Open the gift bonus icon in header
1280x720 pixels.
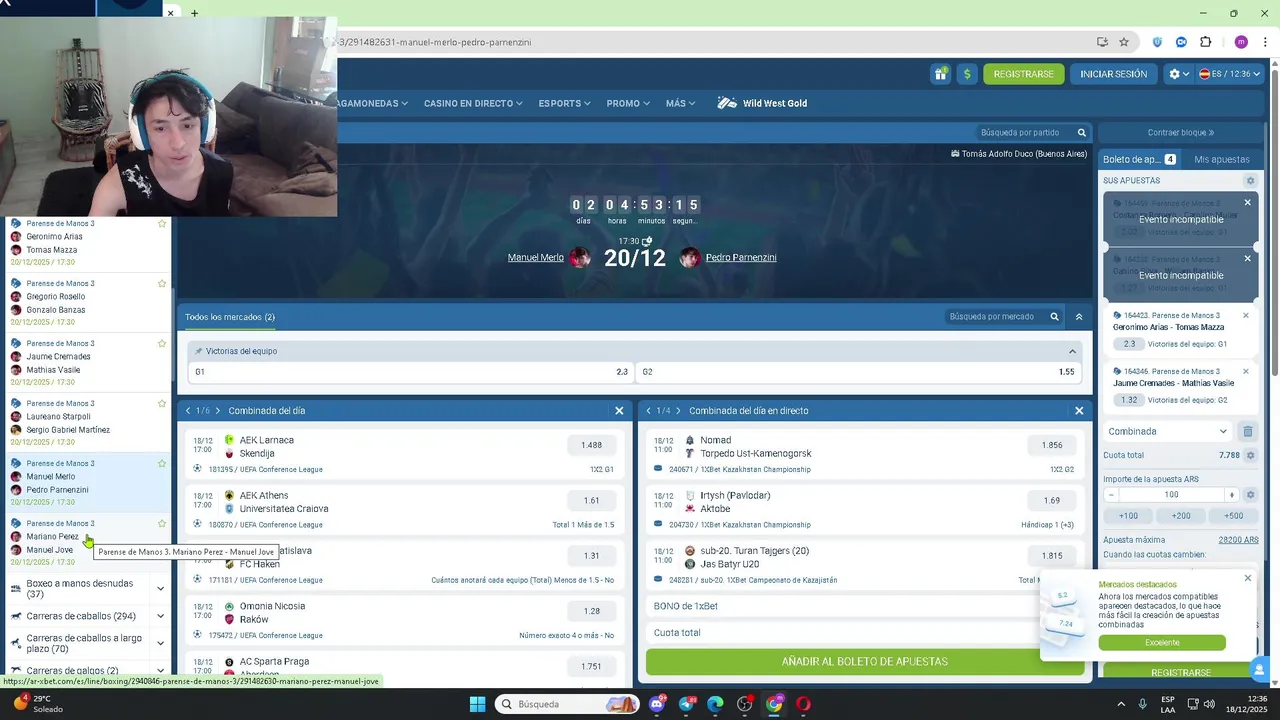point(941,74)
